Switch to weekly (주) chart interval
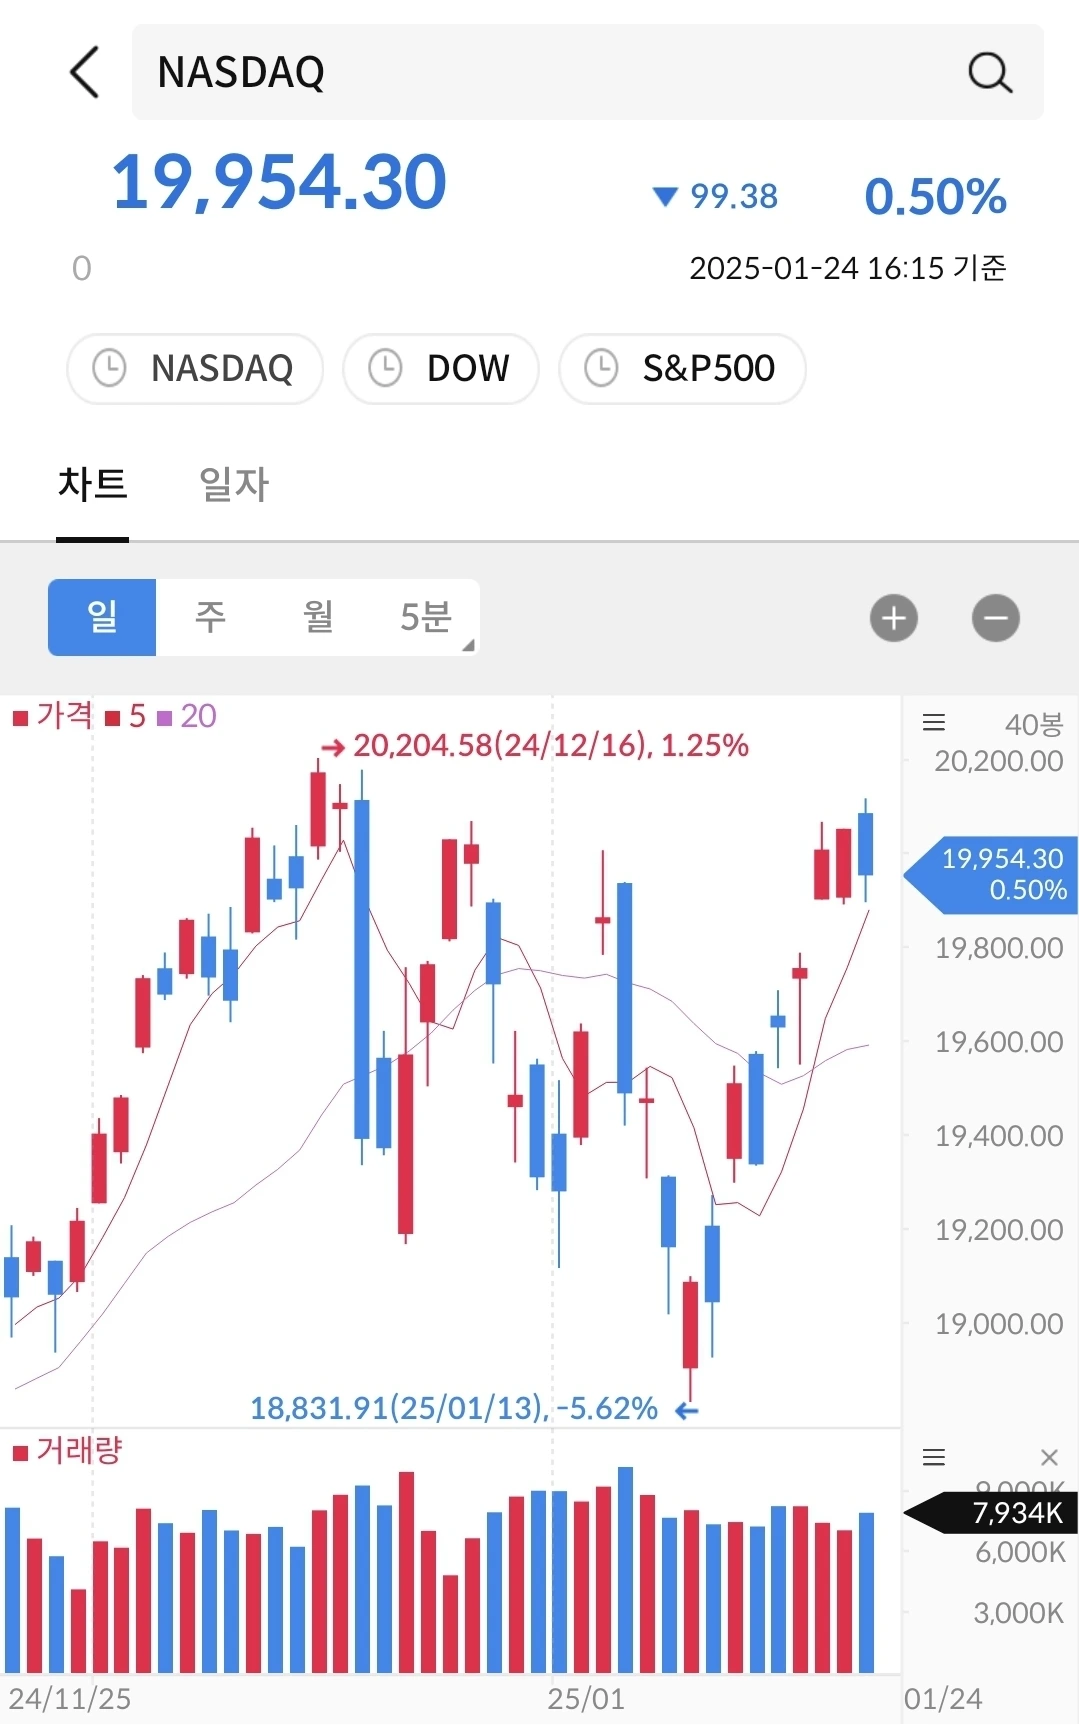1079x1728 pixels. 210,617
